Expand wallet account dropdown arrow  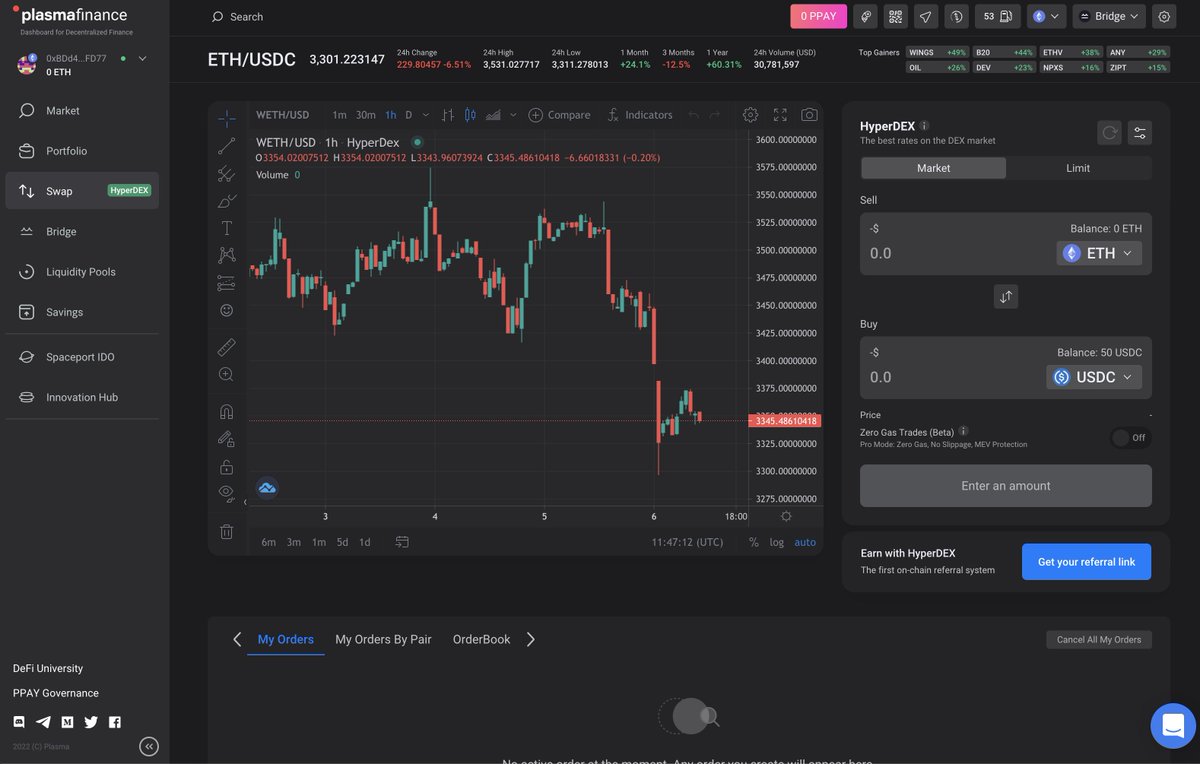tap(142, 59)
